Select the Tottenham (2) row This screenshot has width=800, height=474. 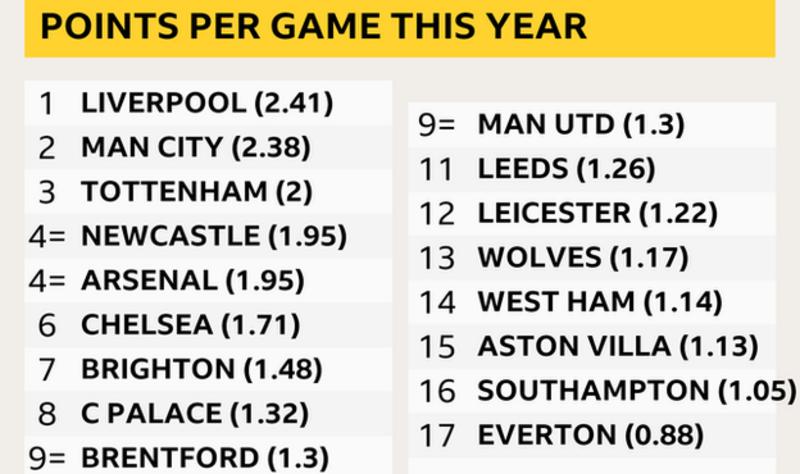click(x=197, y=192)
